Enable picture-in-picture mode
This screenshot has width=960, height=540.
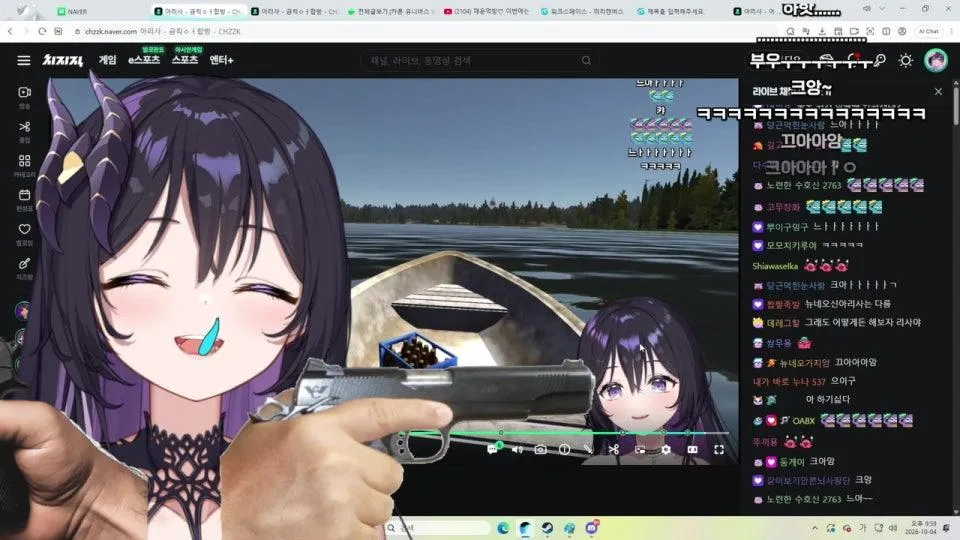point(640,449)
